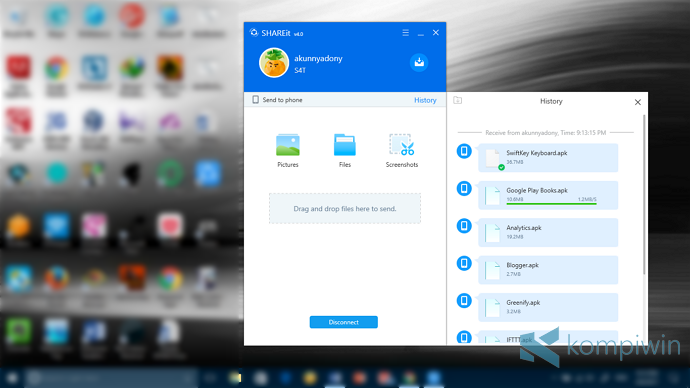The image size is (690, 388).
Task: Click the S4T device name
Action: coord(300,70)
